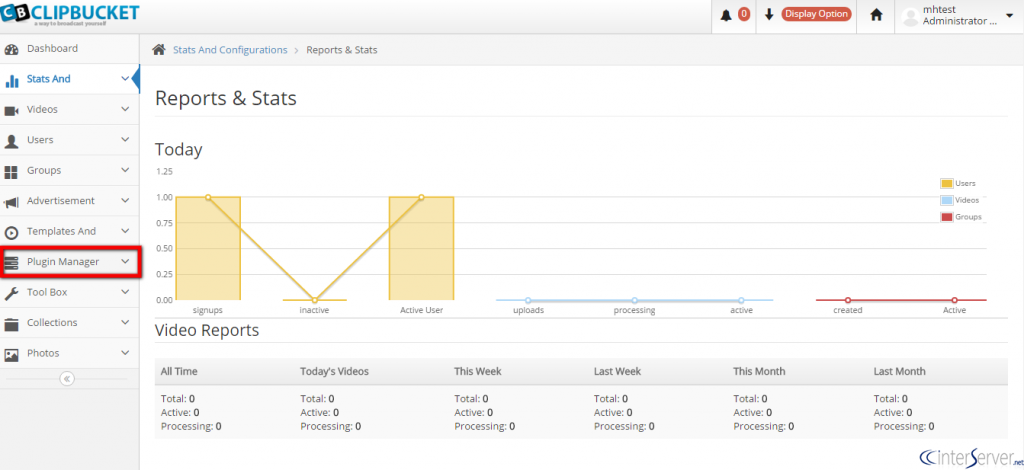
Task: Click the Display Option button
Action: [x=816, y=14]
